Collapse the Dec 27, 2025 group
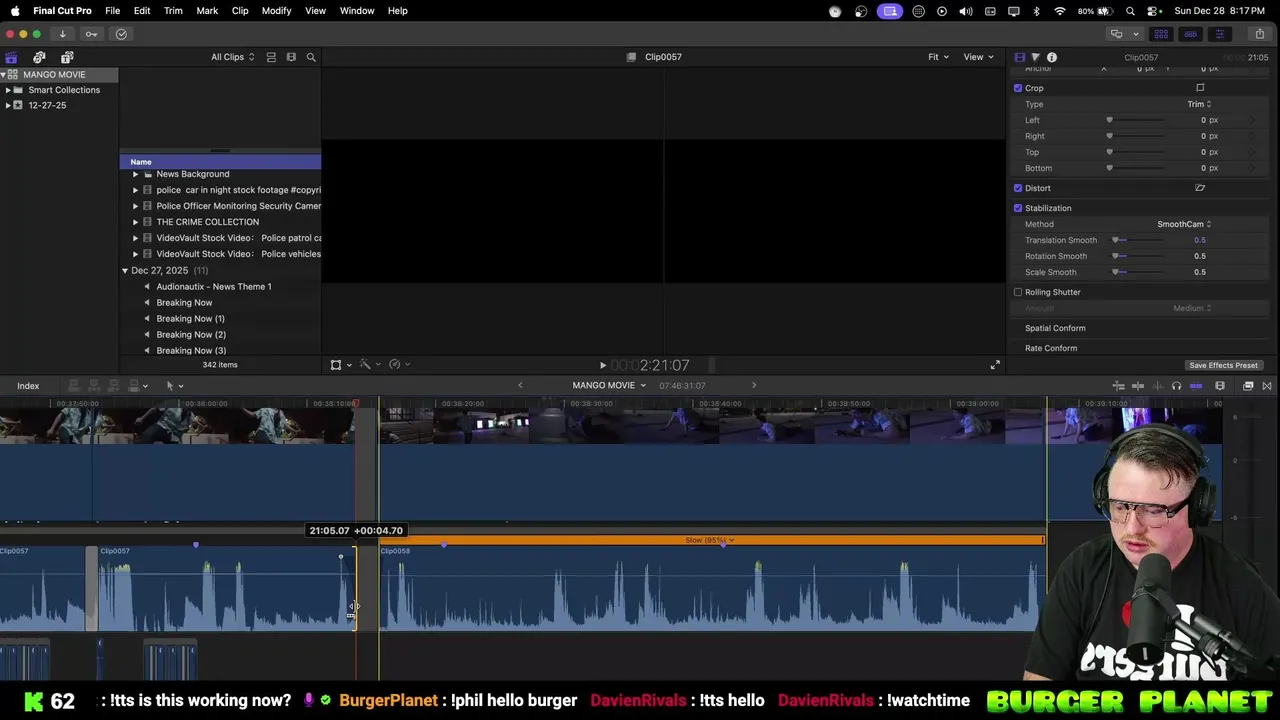This screenshot has width=1280, height=720. (125, 271)
